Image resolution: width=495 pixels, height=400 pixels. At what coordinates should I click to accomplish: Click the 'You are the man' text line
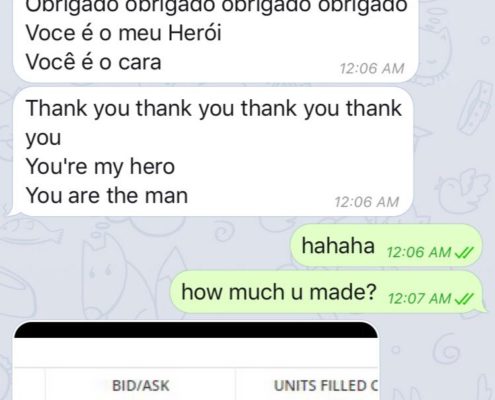[x=107, y=195]
